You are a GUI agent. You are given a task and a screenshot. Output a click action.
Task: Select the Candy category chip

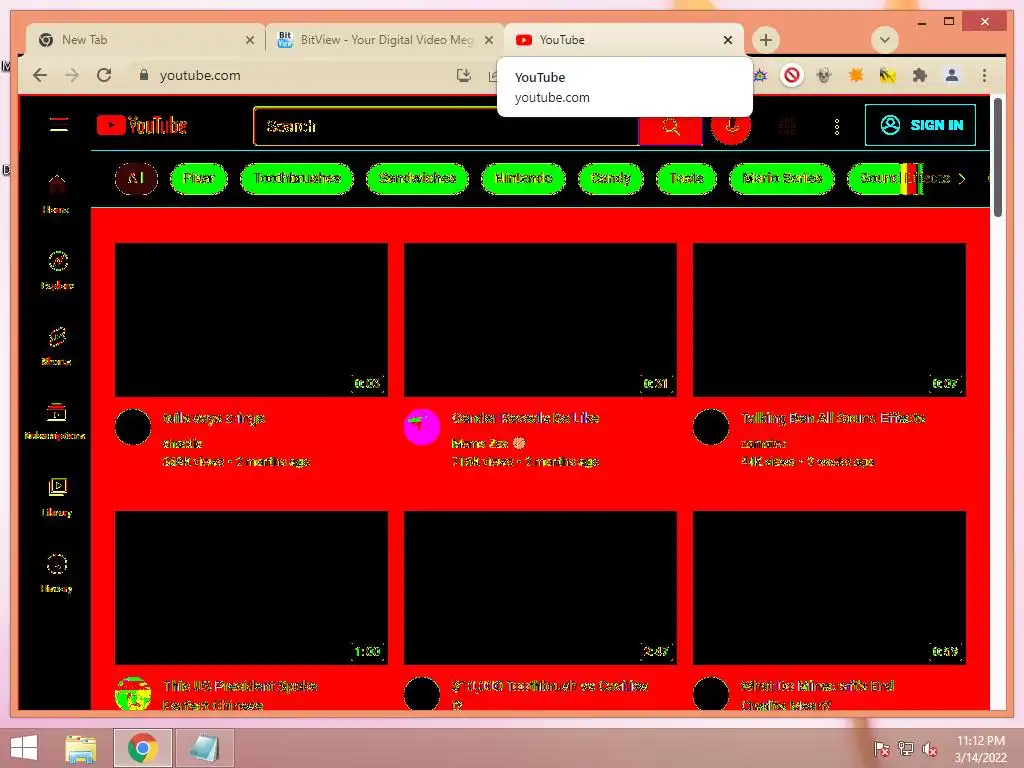pyautogui.click(x=611, y=178)
